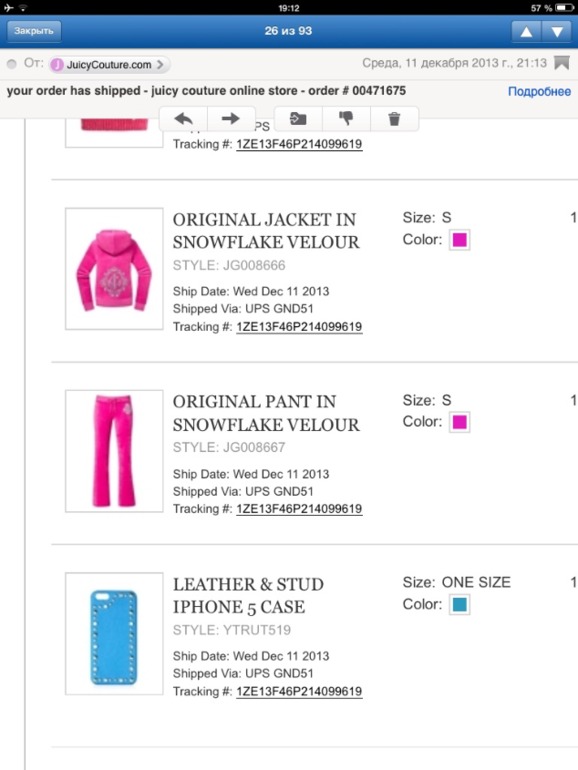Viewport: 578px width, 770px height.
Task: Open the topmost partially hidden tracking link
Action: click(x=299, y=144)
